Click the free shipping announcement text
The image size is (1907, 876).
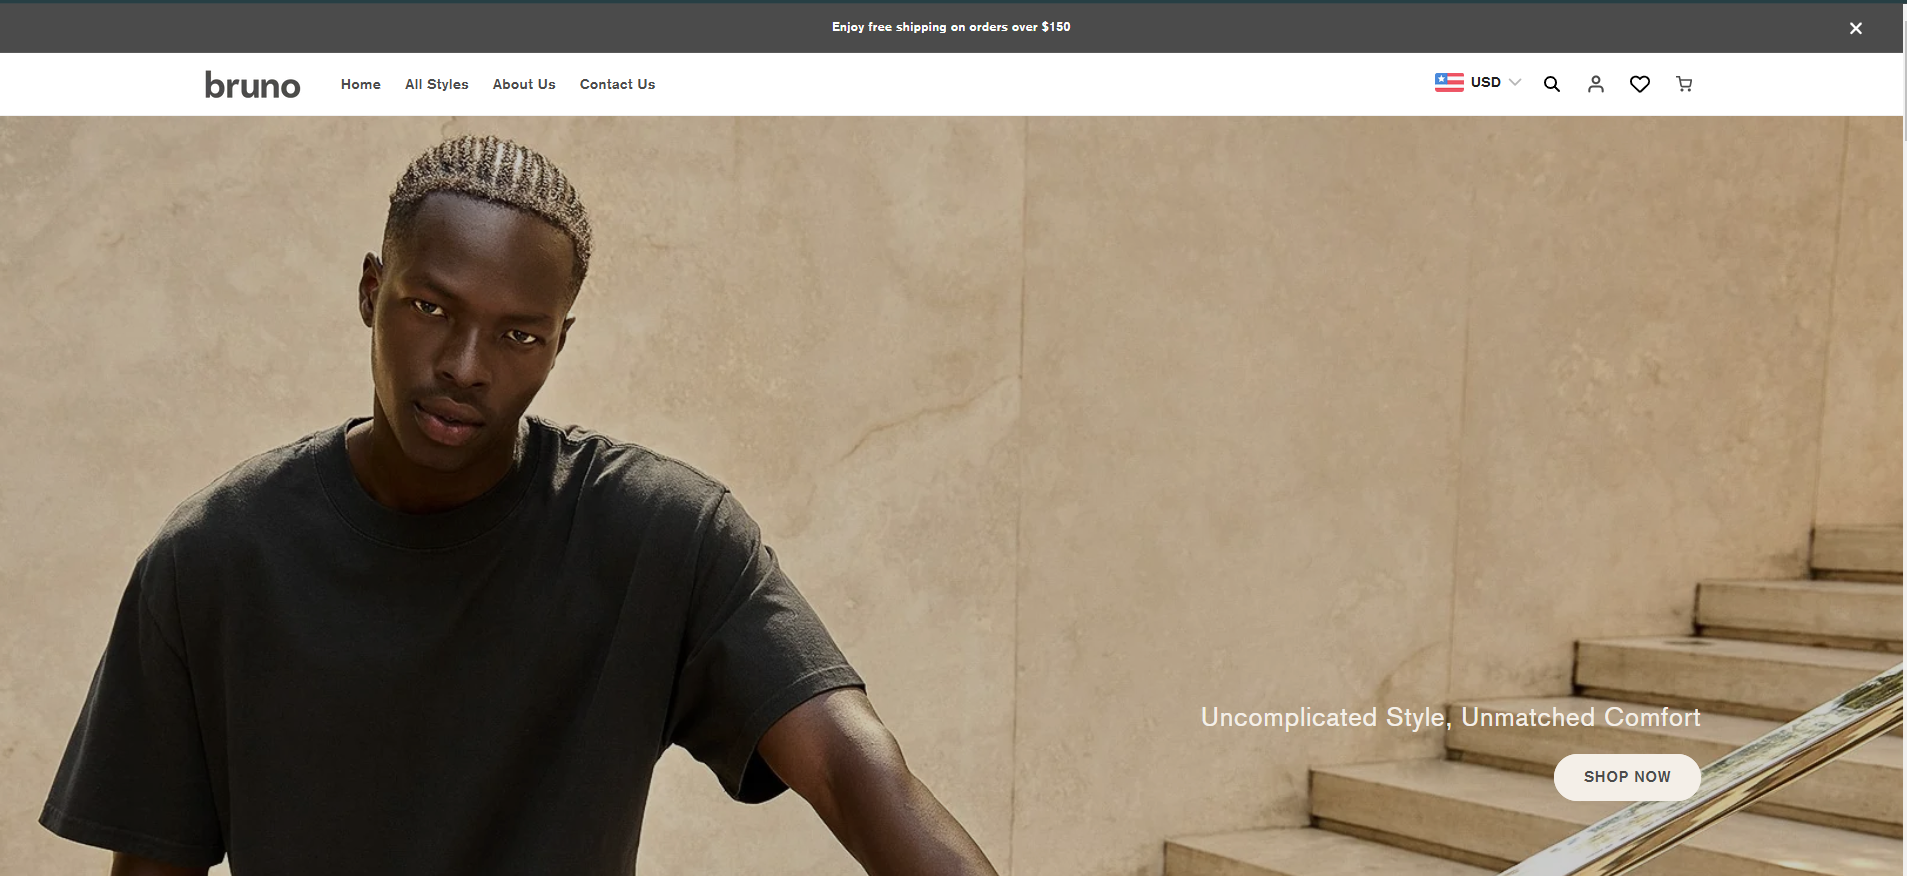coord(950,27)
